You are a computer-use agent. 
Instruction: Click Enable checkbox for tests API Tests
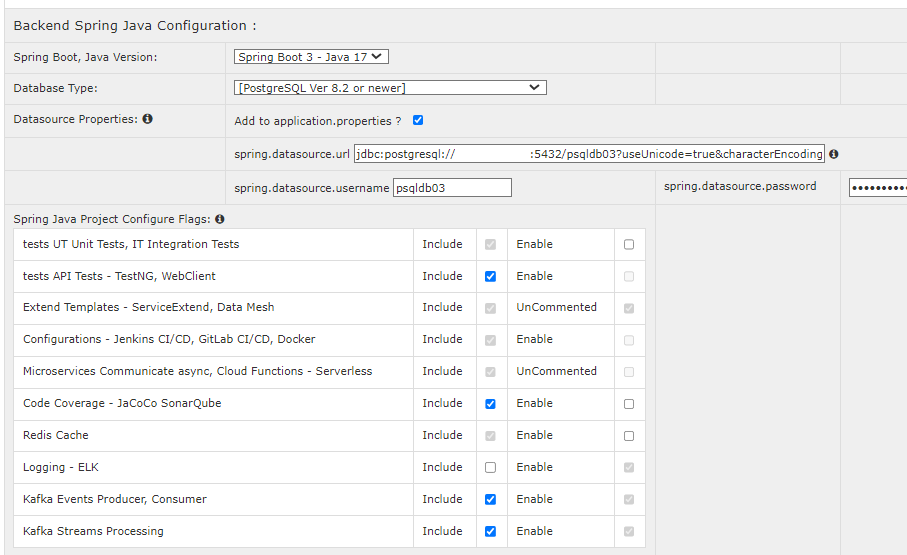(629, 276)
